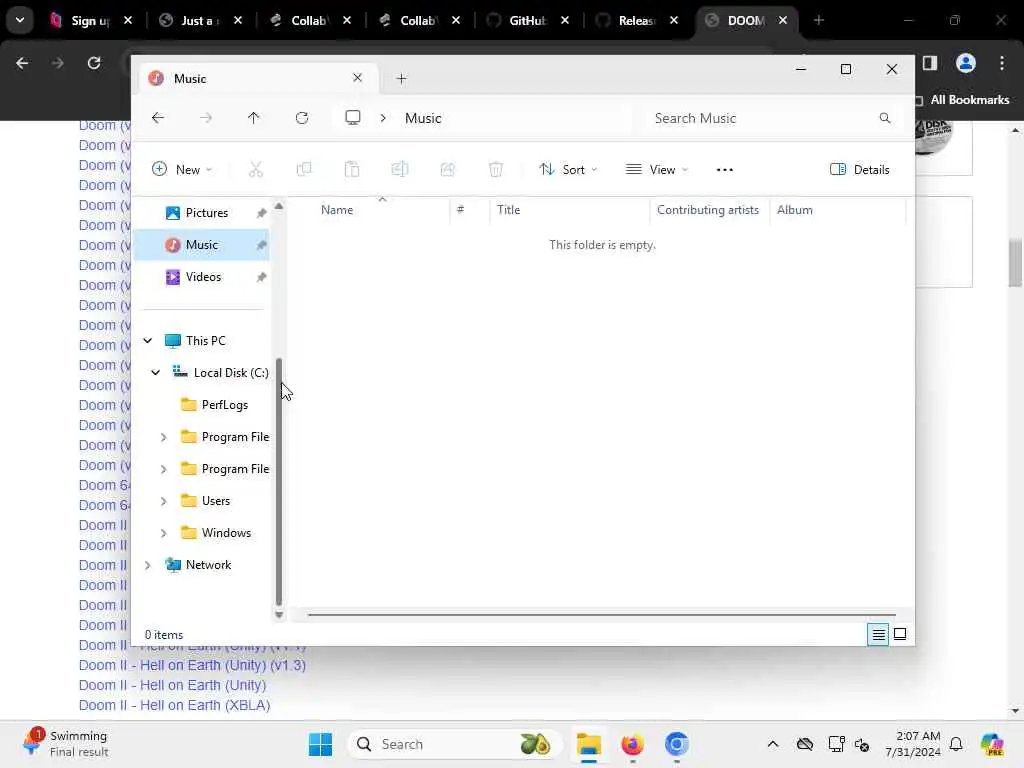Select the DOOM browser tab
This screenshot has width=1024, height=768.
(746, 20)
